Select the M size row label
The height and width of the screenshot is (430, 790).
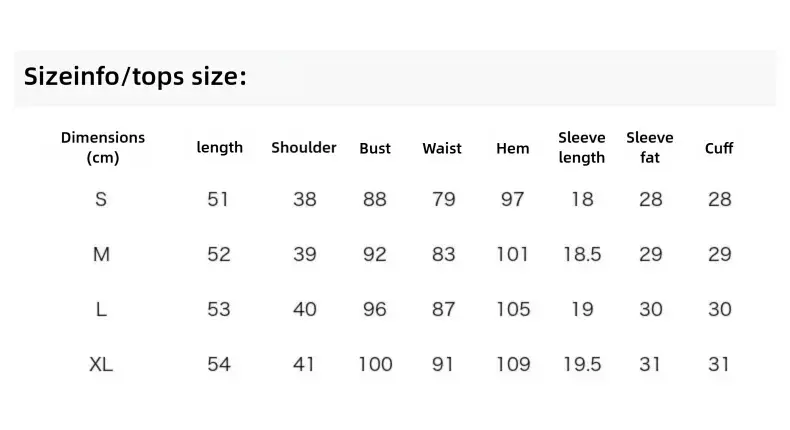[x=101, y=254]
